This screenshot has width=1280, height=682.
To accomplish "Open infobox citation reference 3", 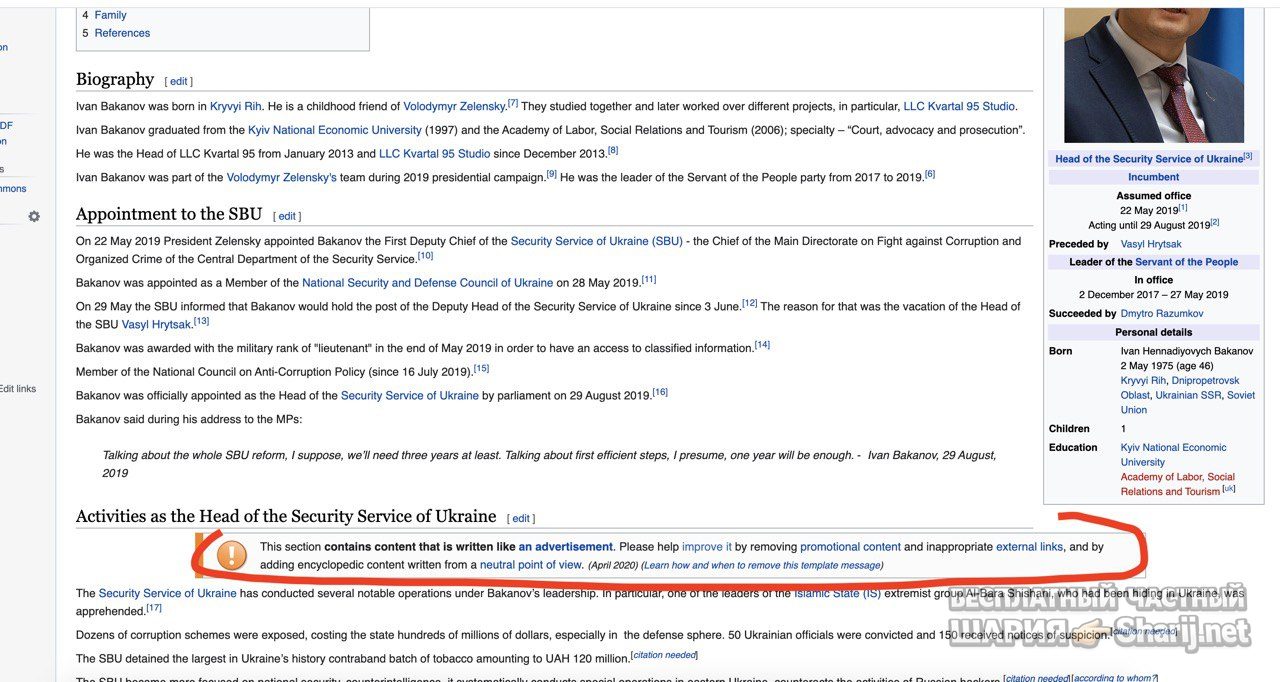I will 1248,156.
